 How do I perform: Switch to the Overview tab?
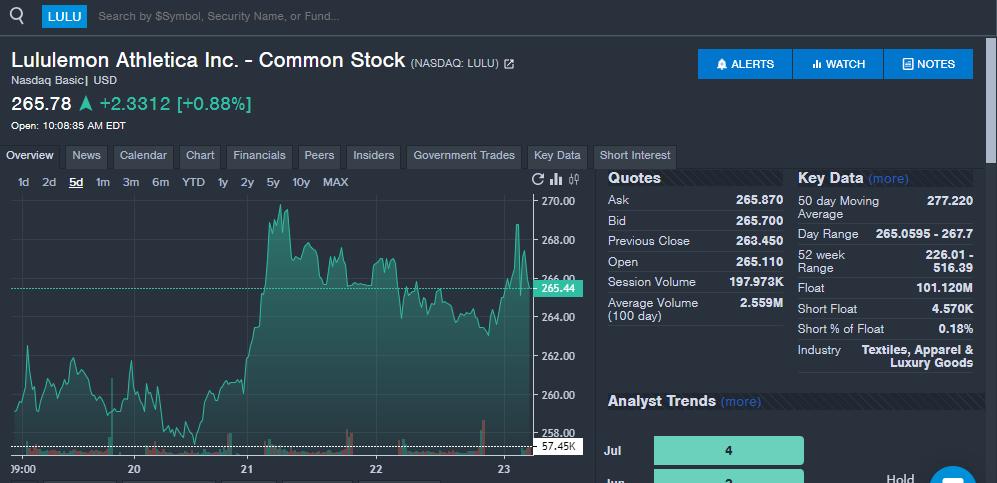click(x=30, y=156)
